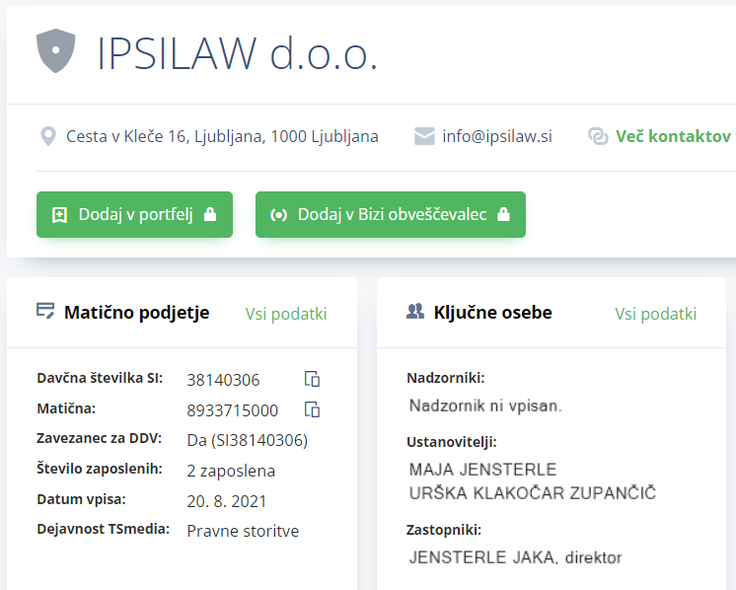Click the Davčna številka SI: label
Image resolution: width=736 pixels, height=590 pixels.
coord(100,378)
